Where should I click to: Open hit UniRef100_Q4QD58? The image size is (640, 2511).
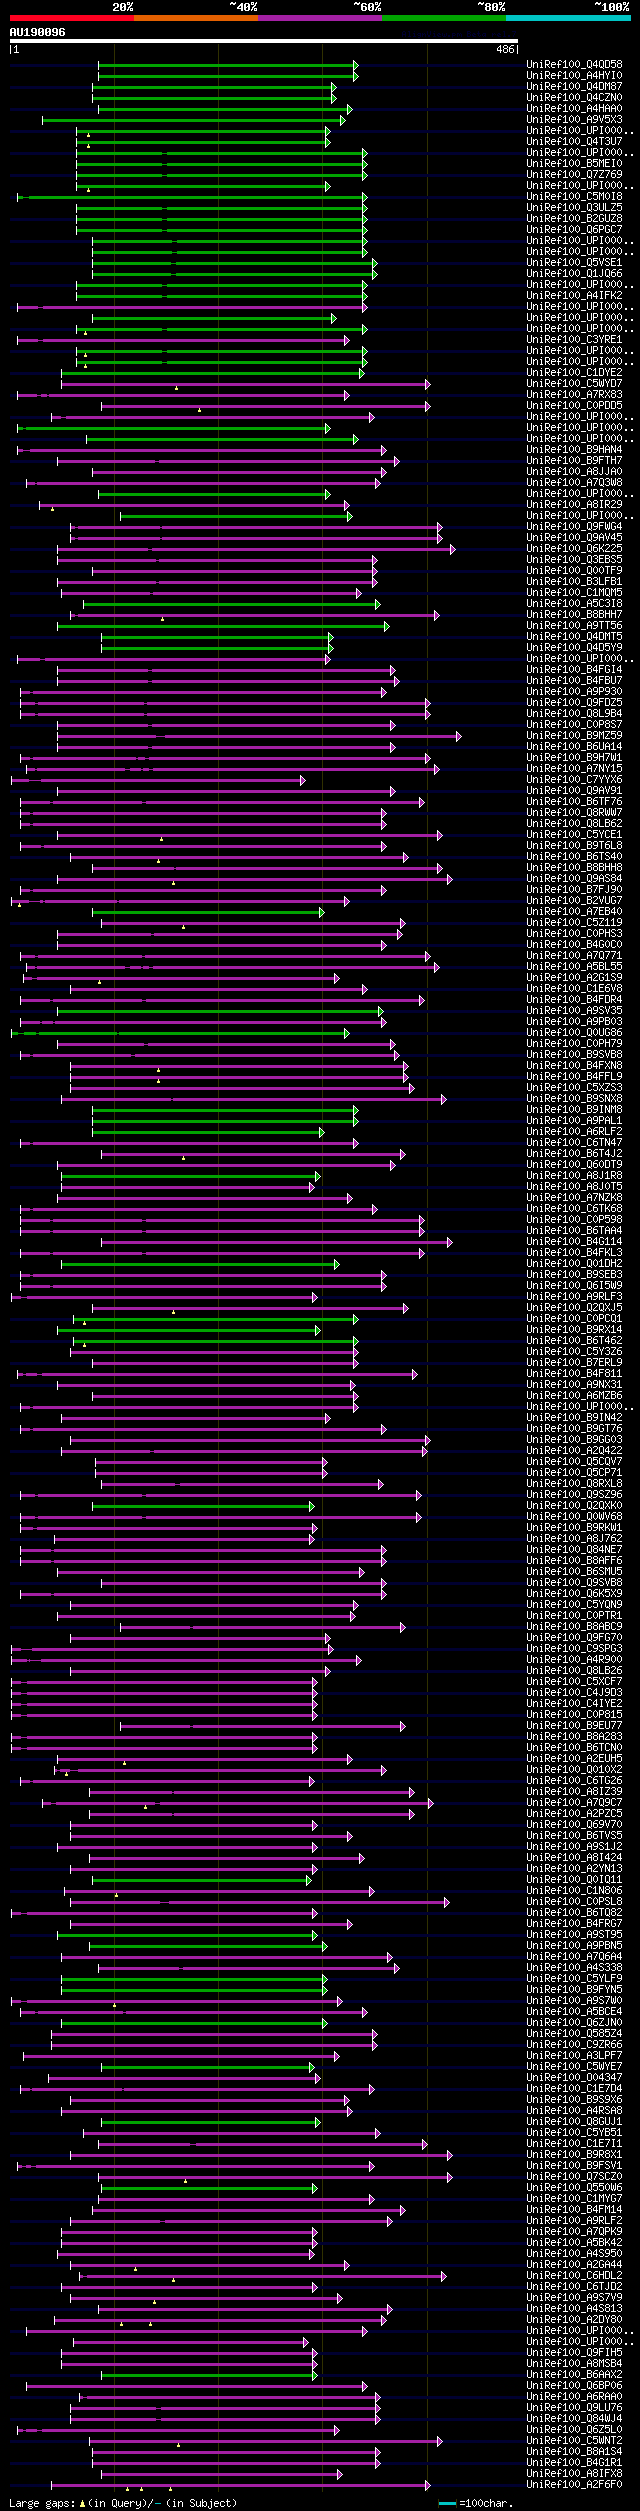click(x=574, y=65)
